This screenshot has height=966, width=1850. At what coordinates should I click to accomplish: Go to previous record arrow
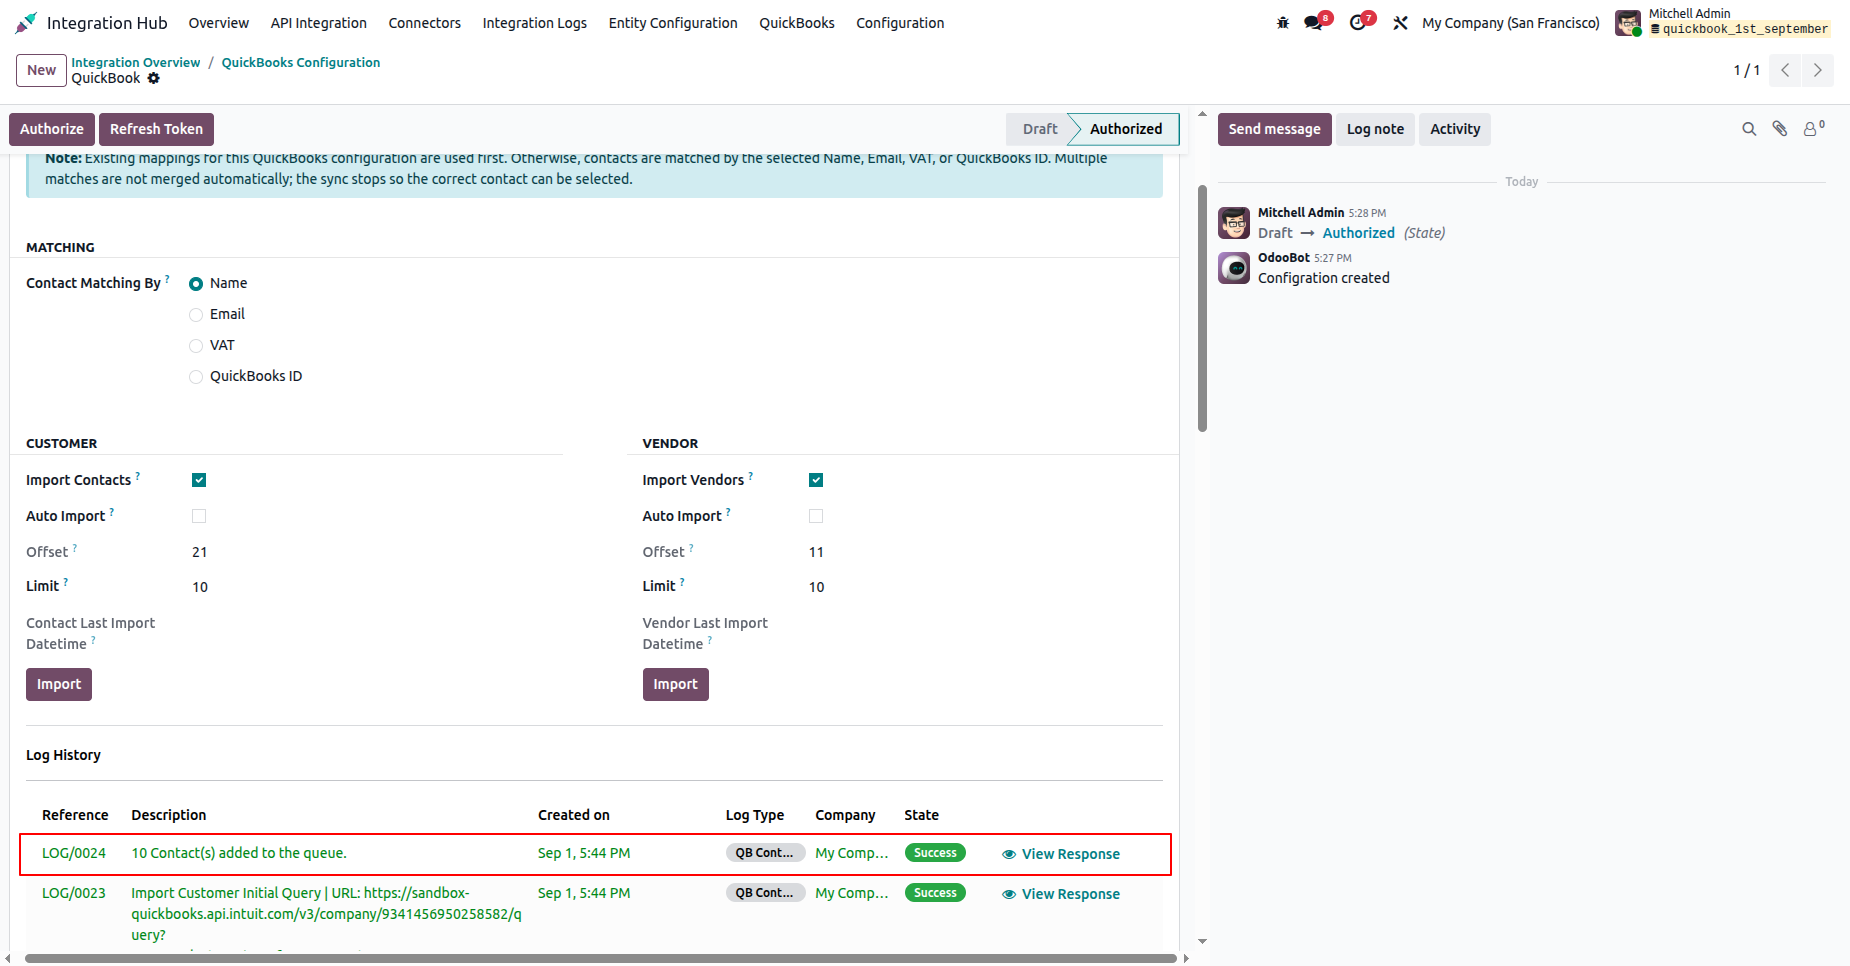click(1785, 70)
